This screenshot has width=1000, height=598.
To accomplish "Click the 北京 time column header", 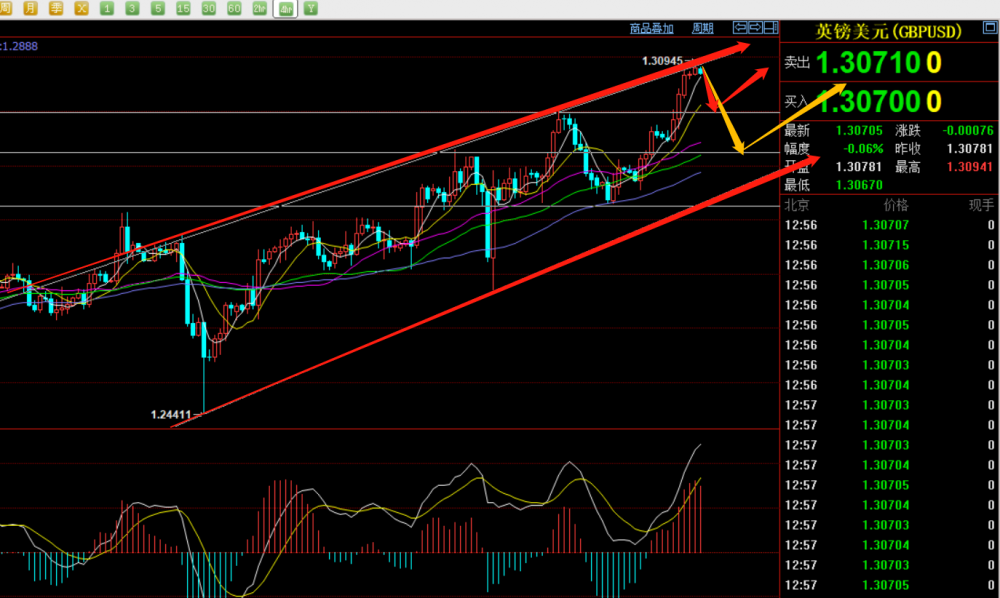I will [797, 205].
